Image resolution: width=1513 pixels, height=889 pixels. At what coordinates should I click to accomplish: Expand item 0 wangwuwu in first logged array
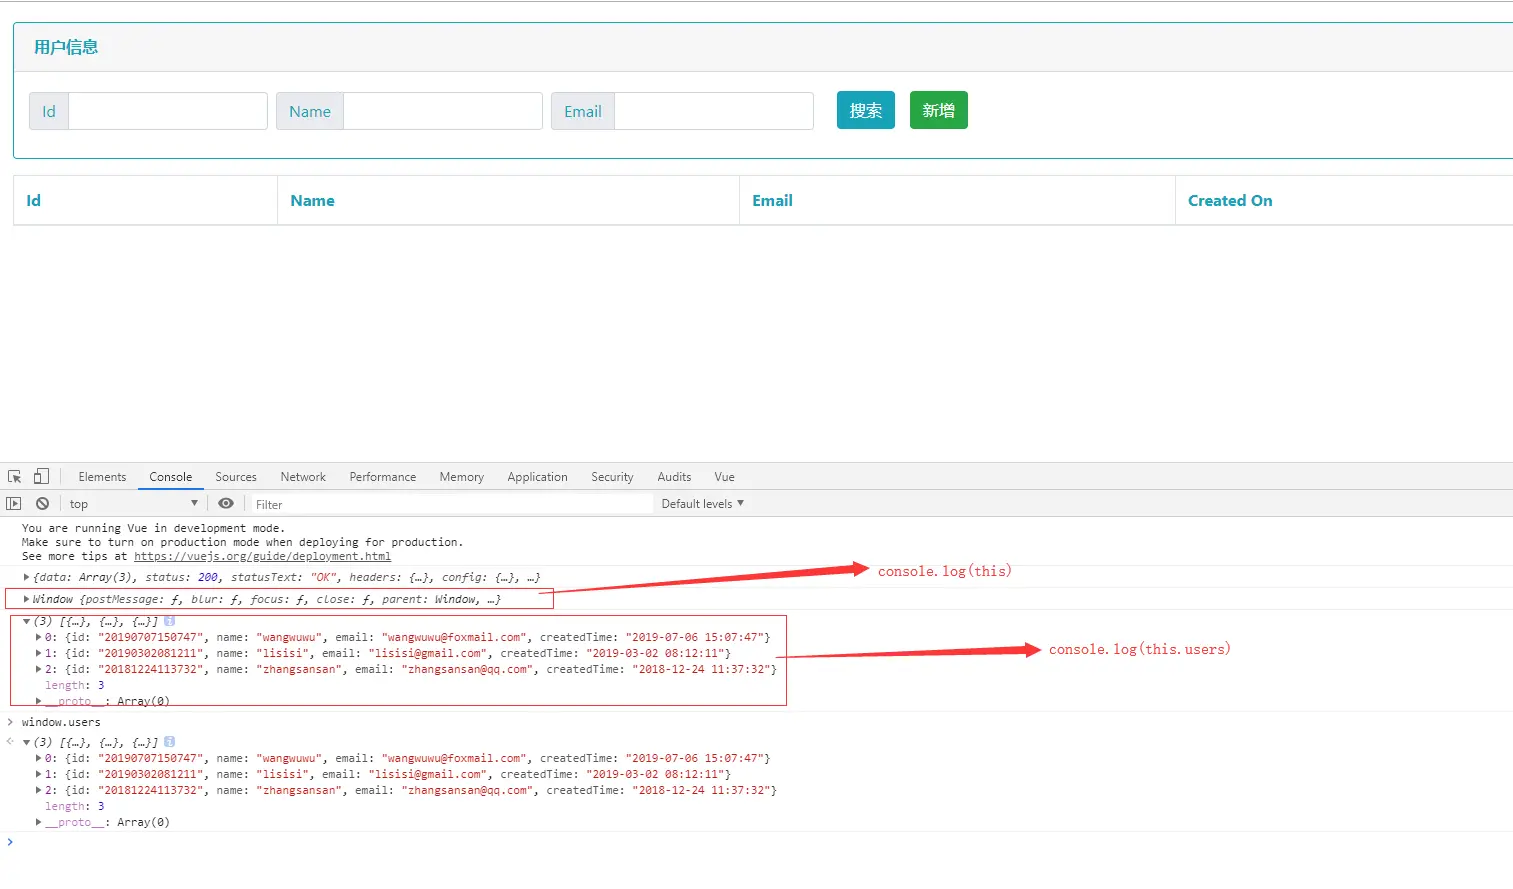coord(39,637)
